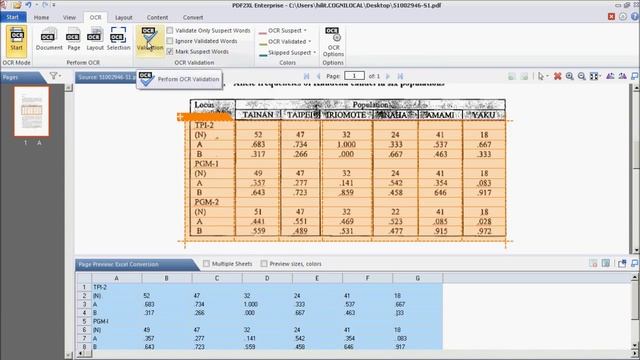Click the document view vertical scrollbar
Viewport: 640px width, 360px height.
click(636, 168)
